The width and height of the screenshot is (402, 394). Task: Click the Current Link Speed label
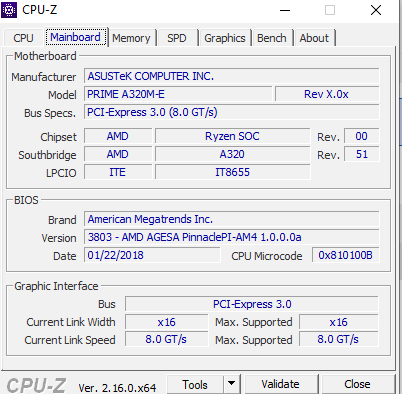coord(70,340)
